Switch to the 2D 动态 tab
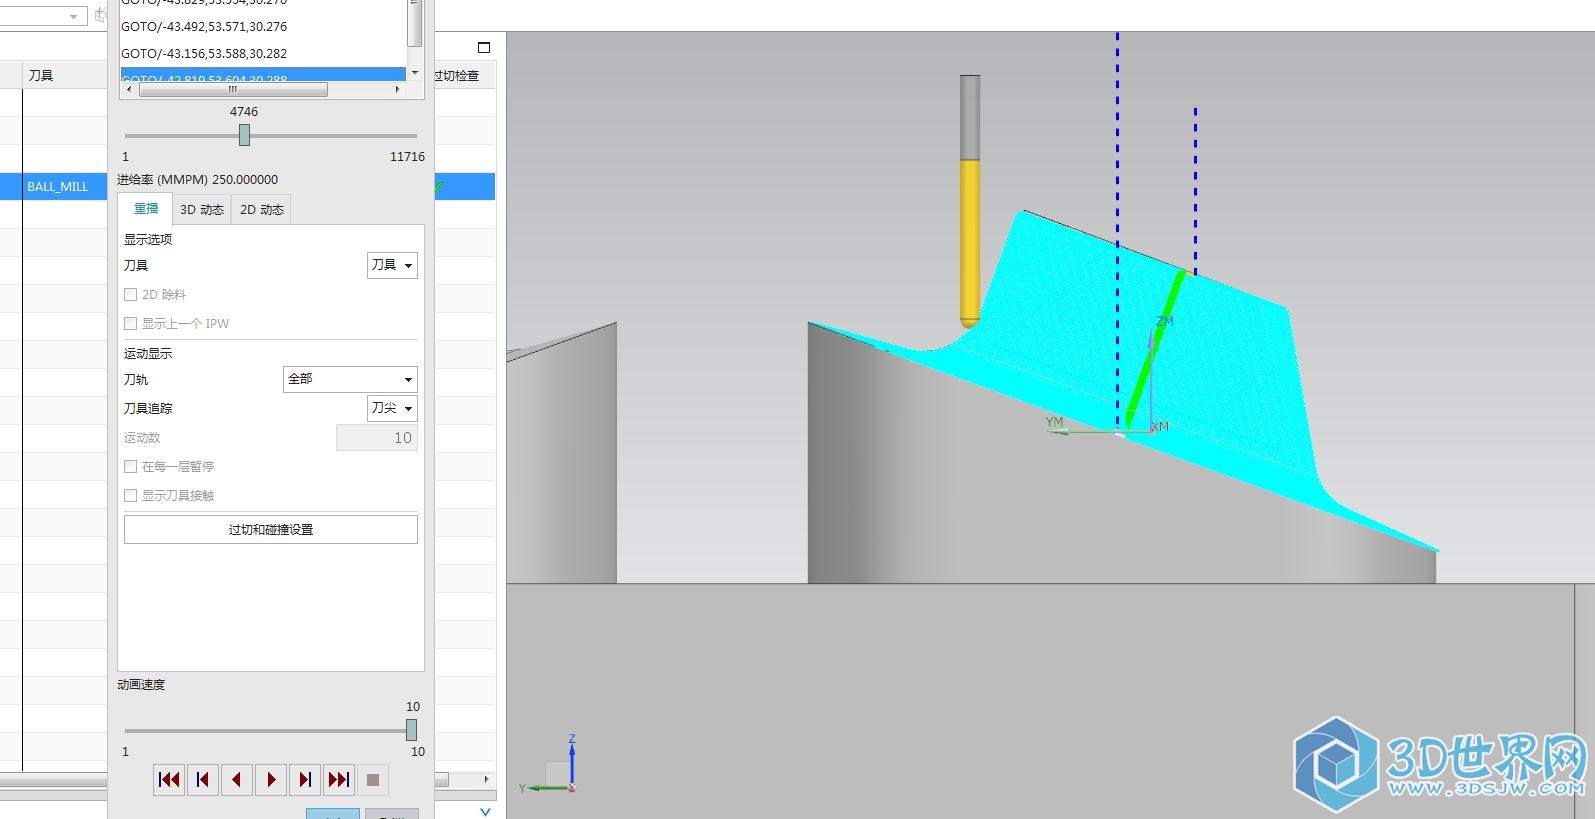Screen dimensions: 1595x819 262,210
